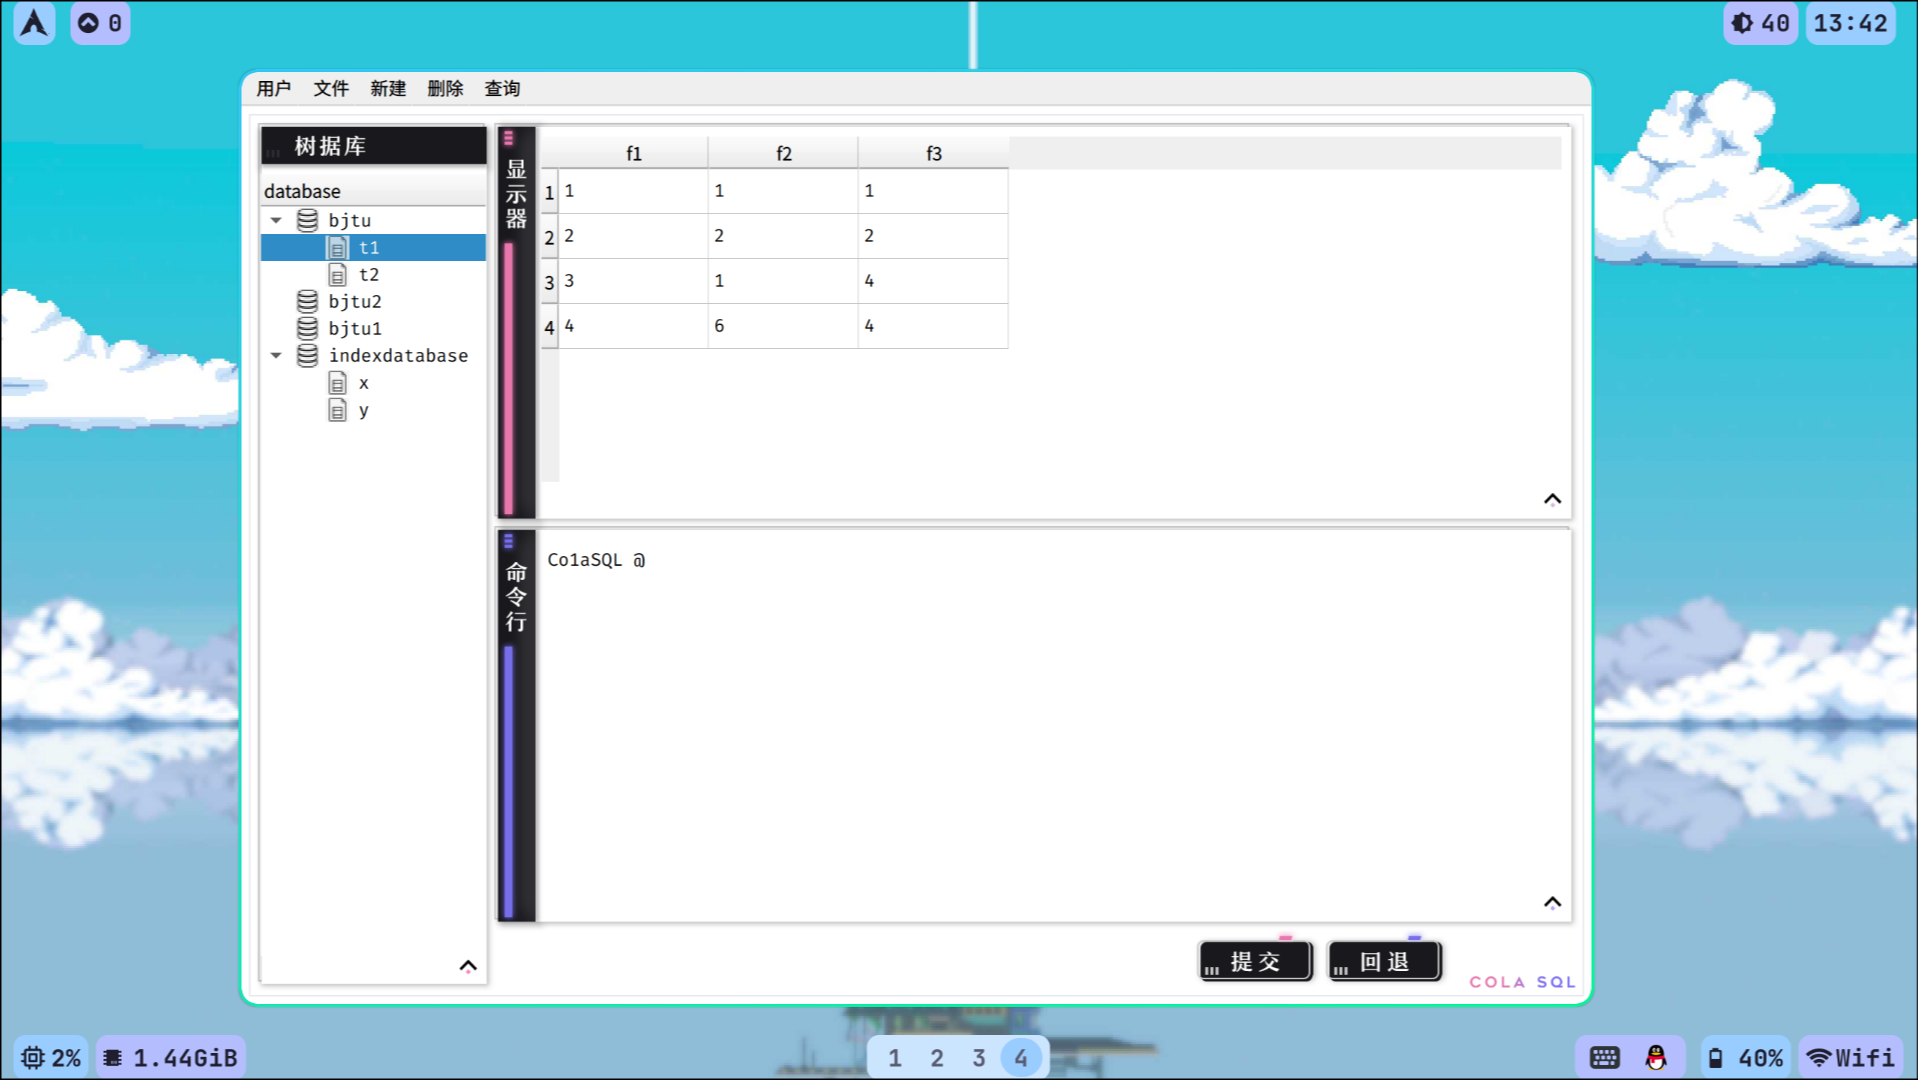Select the indexdatabase entry
This screenshot has width=1918, height=1080.
[398, 355]
